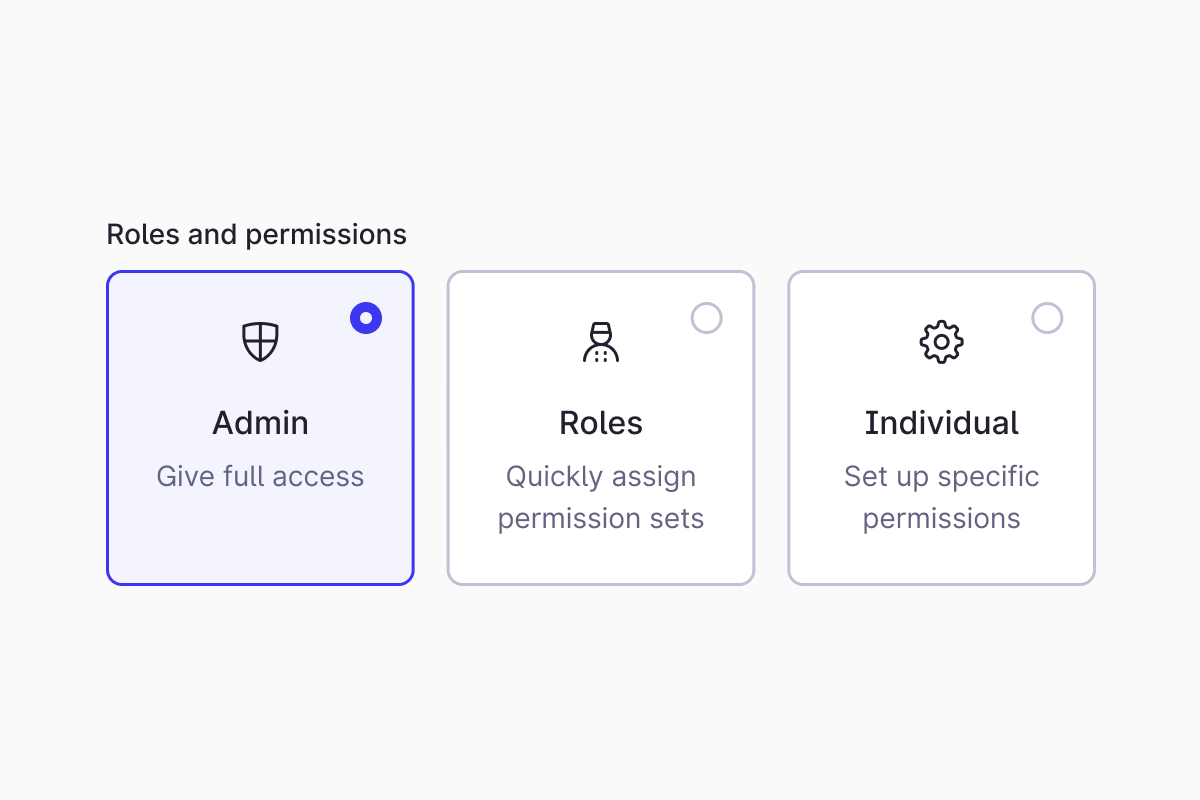Screen dimensions: 1200x800
Task: Select the Admin radio button
Action: point(366,318)
